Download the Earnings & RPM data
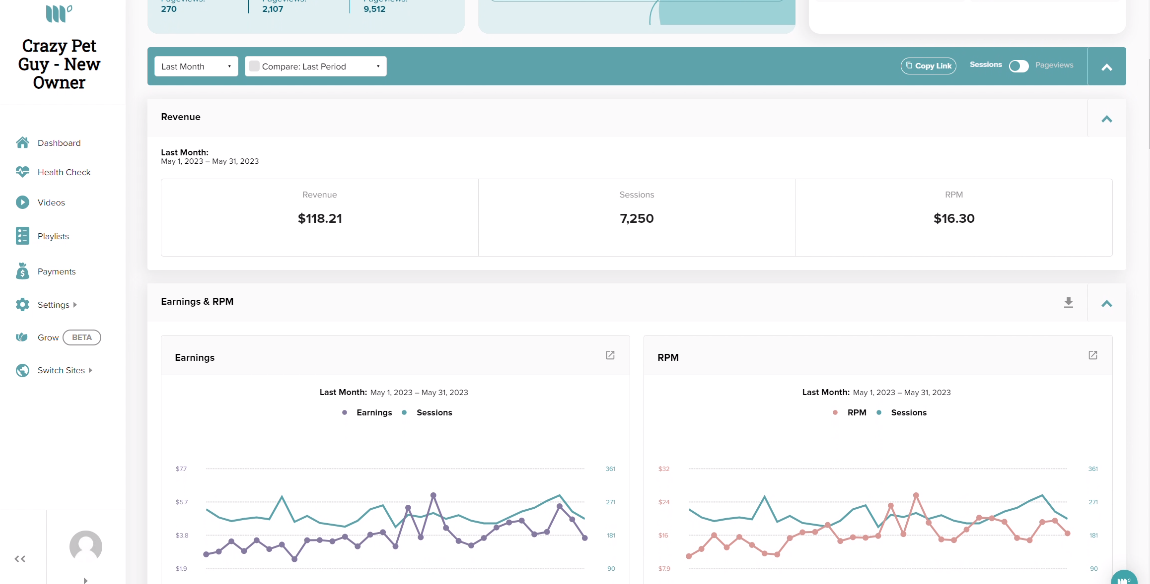Screen dimensions: 1150x584 tap(1069, 302)
